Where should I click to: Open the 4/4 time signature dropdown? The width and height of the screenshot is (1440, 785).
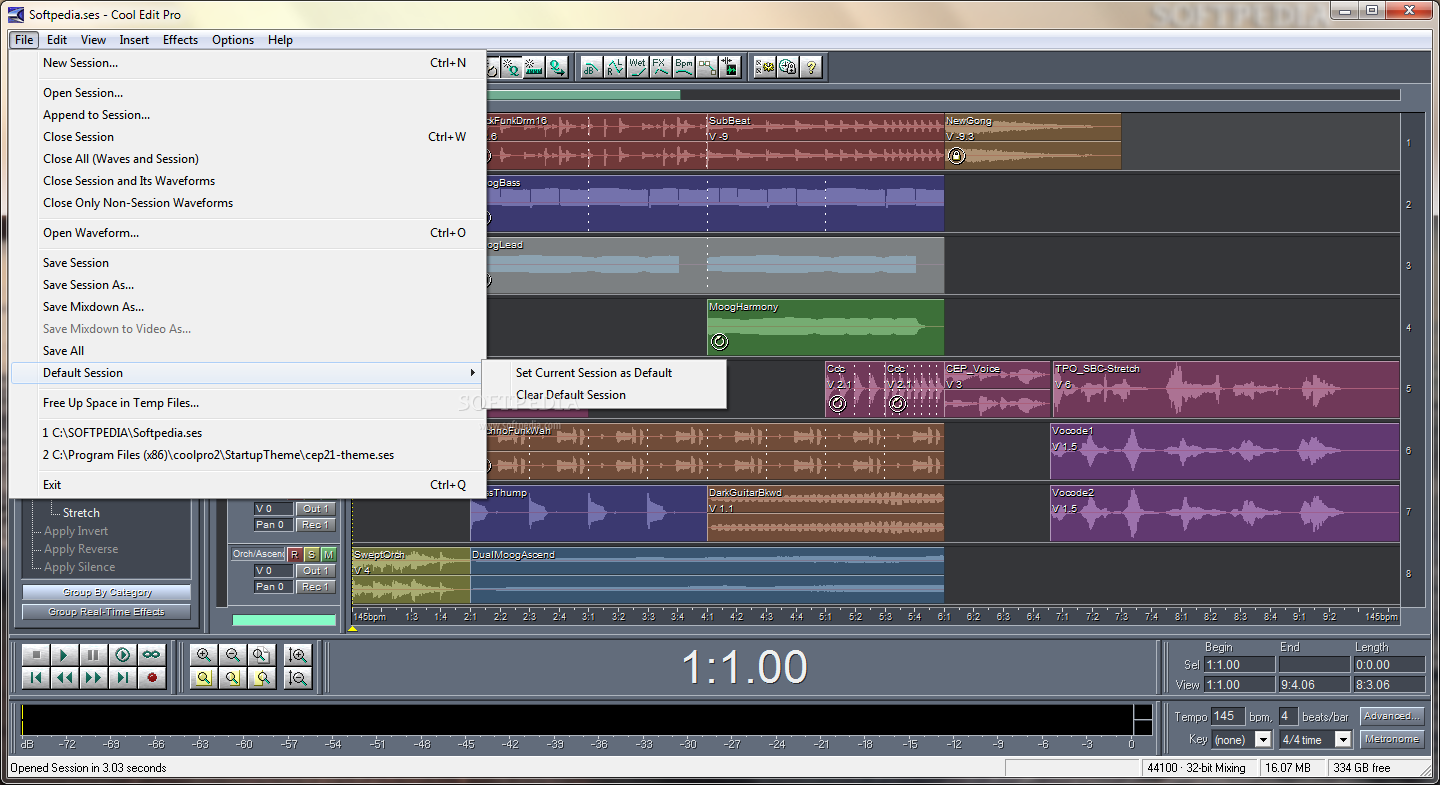(1343, 740)
